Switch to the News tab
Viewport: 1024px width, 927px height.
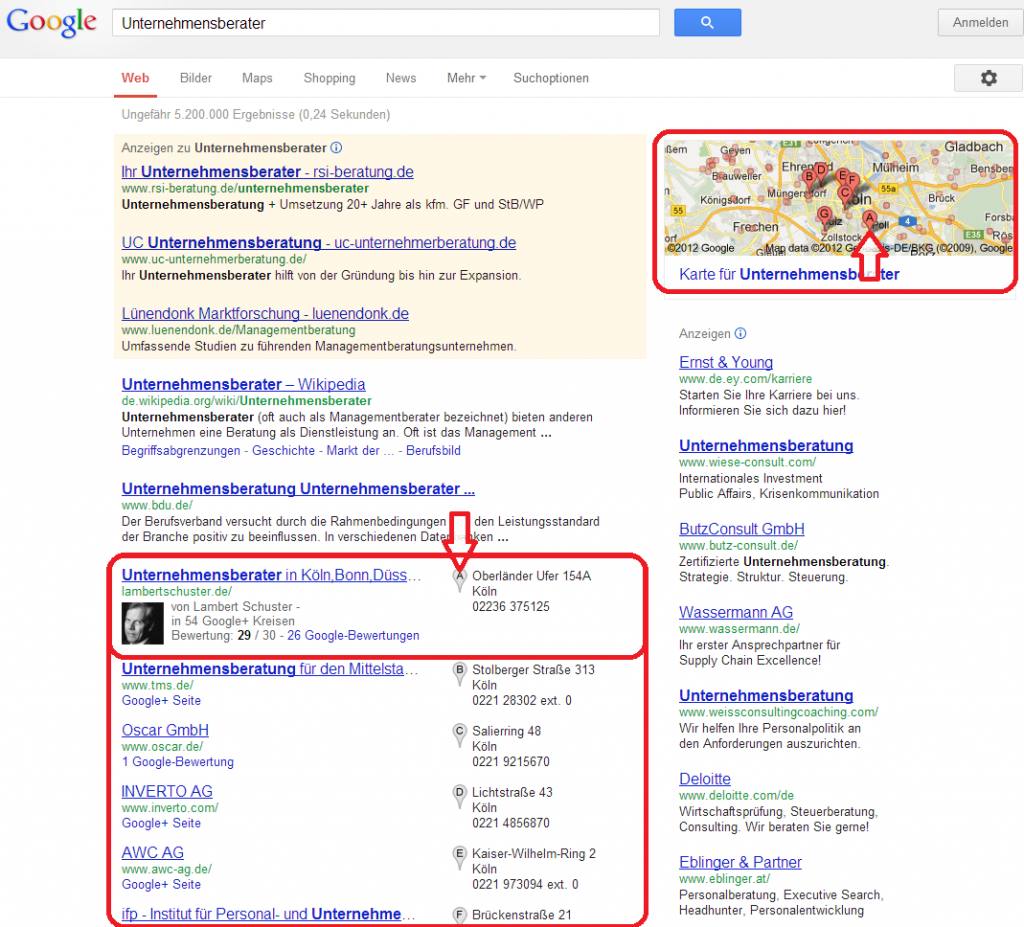pos(401,78)
